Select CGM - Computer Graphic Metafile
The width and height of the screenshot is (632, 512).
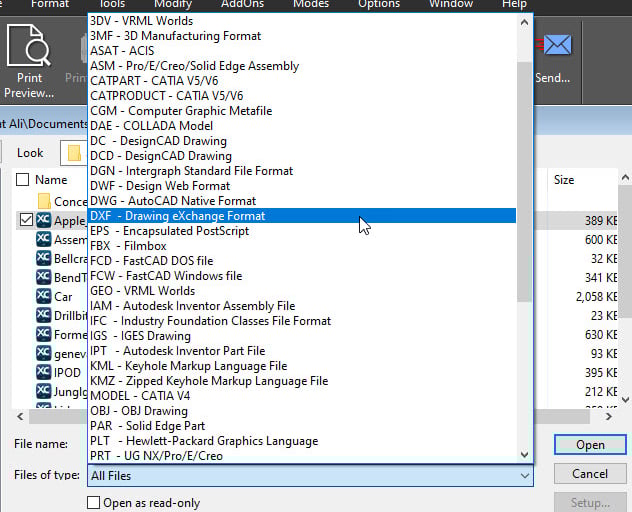click(x=302, y=111)
